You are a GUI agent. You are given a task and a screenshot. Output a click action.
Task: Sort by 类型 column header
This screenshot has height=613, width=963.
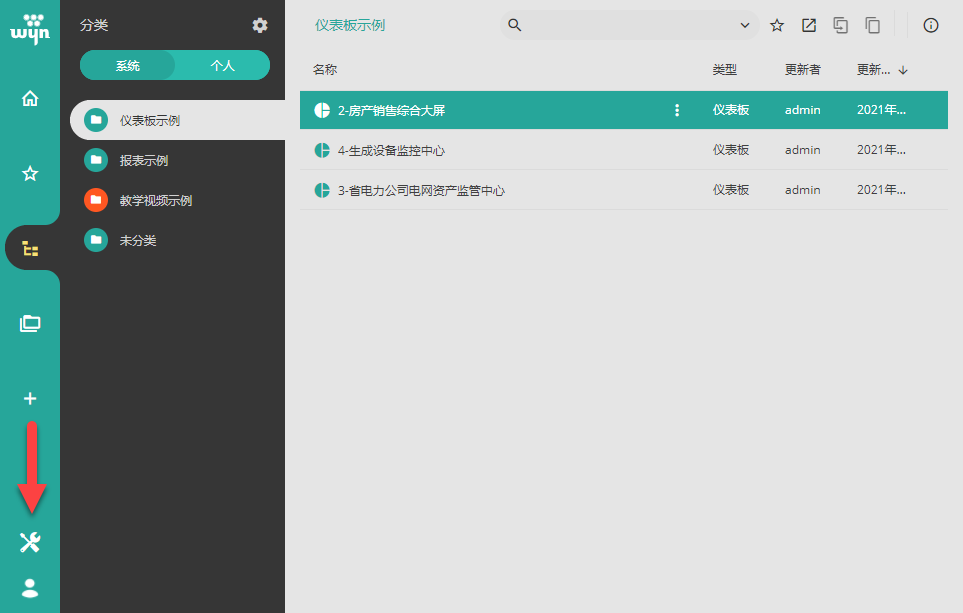725,69
